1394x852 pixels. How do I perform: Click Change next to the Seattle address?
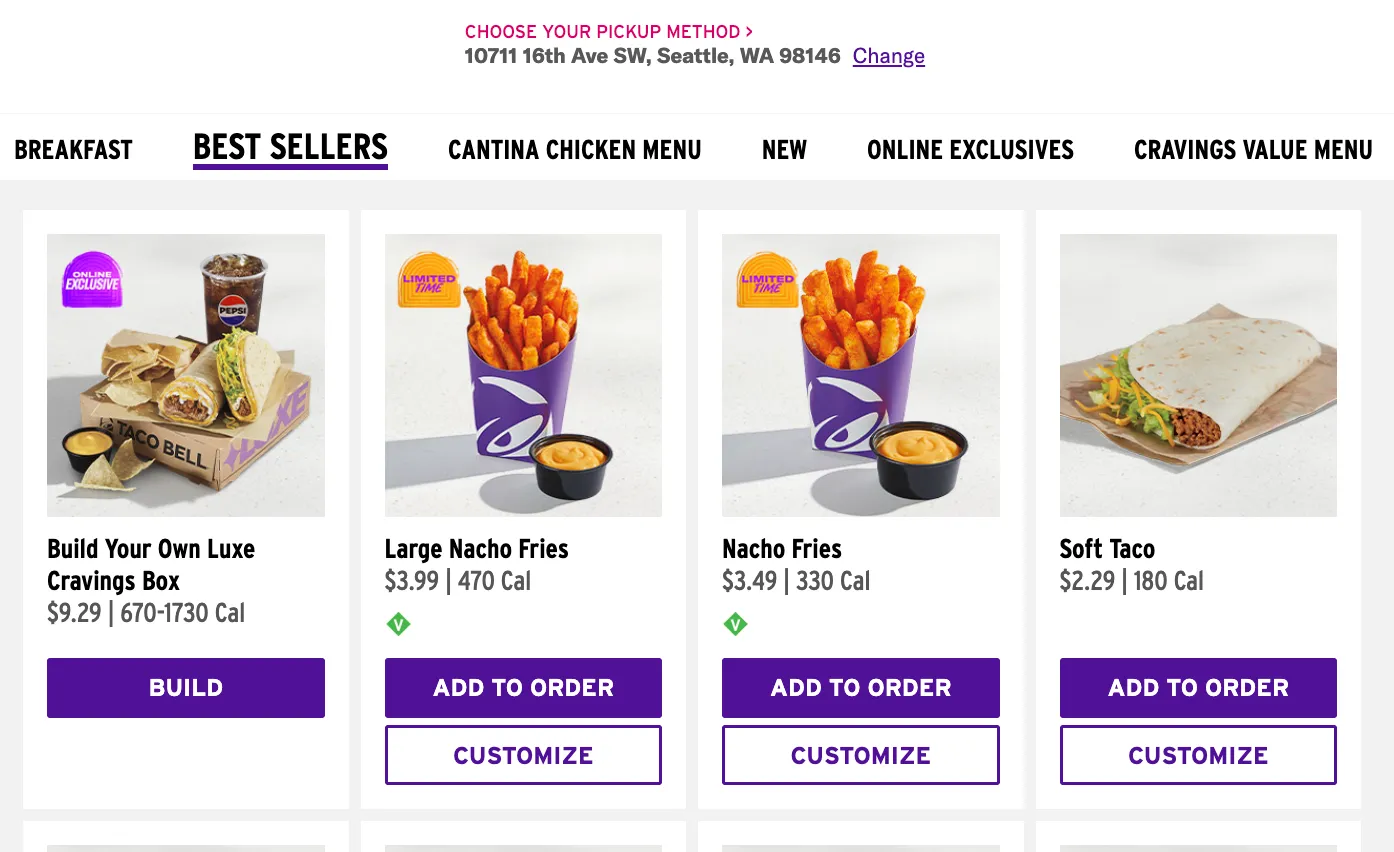point(888,56)
